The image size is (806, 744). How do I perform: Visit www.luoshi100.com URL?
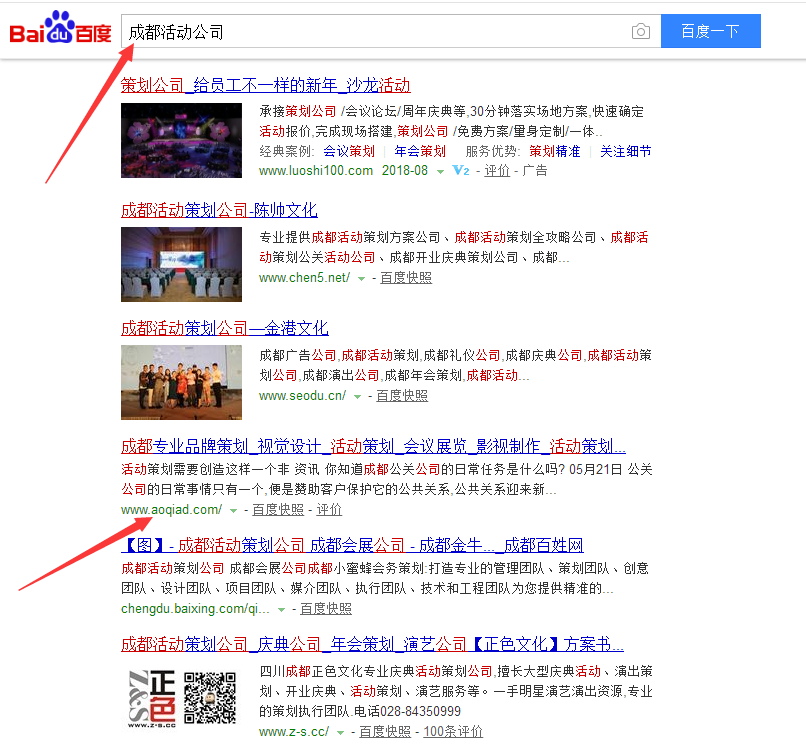pyautogui.click(x=316, y=171)
